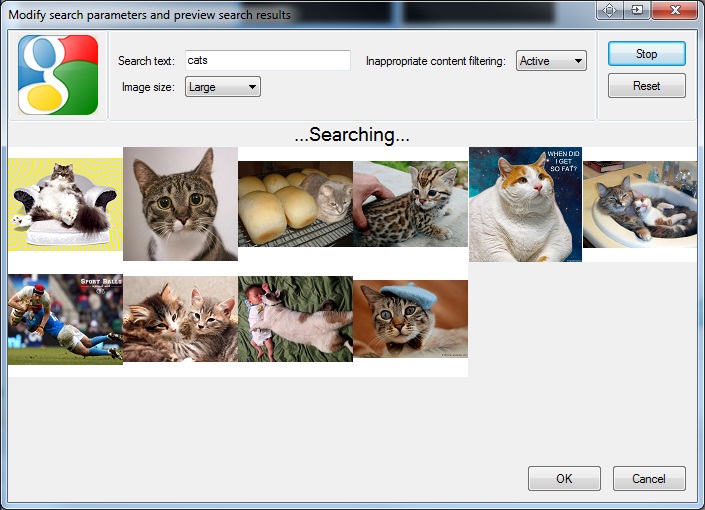Choose the cat wearing blue beret image
Screen dimensions: 705x510
pos(410,319)
